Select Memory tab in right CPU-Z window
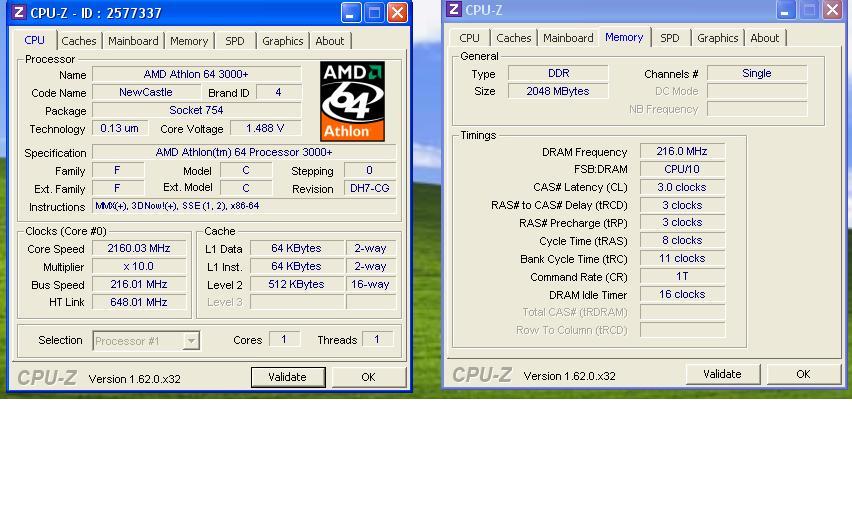The width and height of the screenshot is (852, 525). (624, 37)
